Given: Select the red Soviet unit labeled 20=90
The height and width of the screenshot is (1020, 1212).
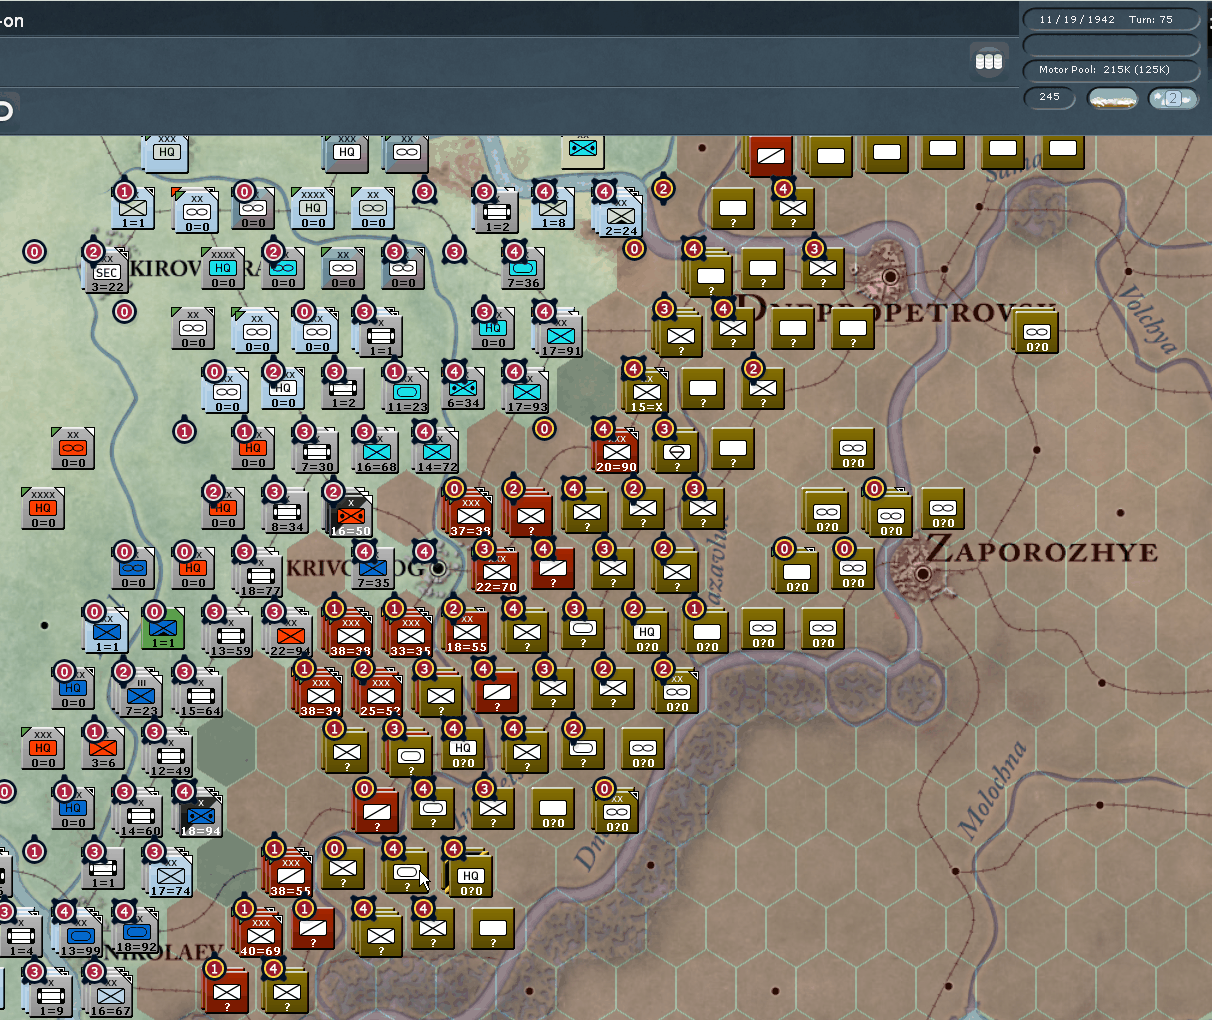Looking at the screenshot, I should [616, 452].
